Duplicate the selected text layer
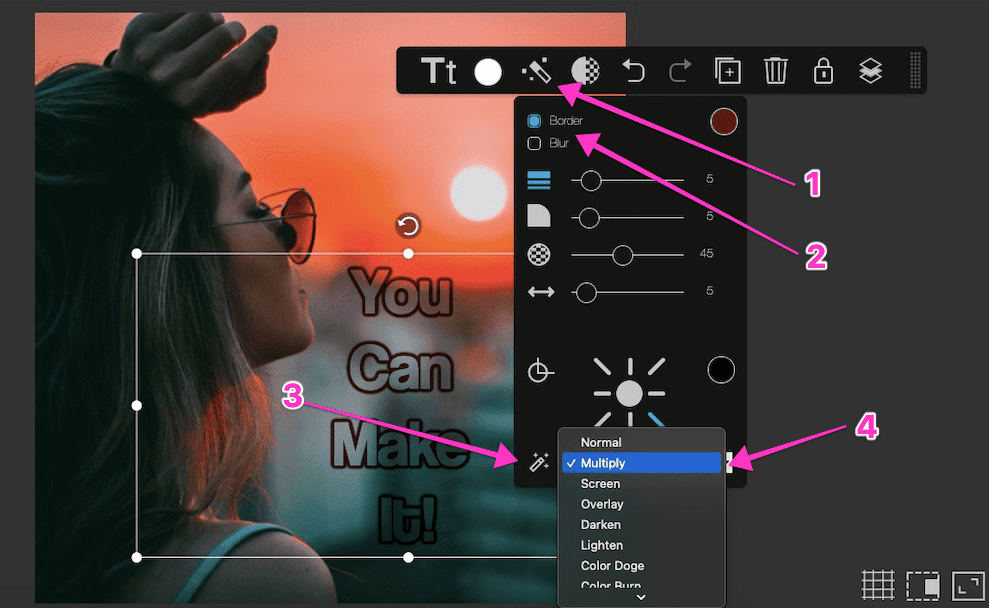Image resolution: width=989 pixels, height=608 pixels. click(727, 71)
